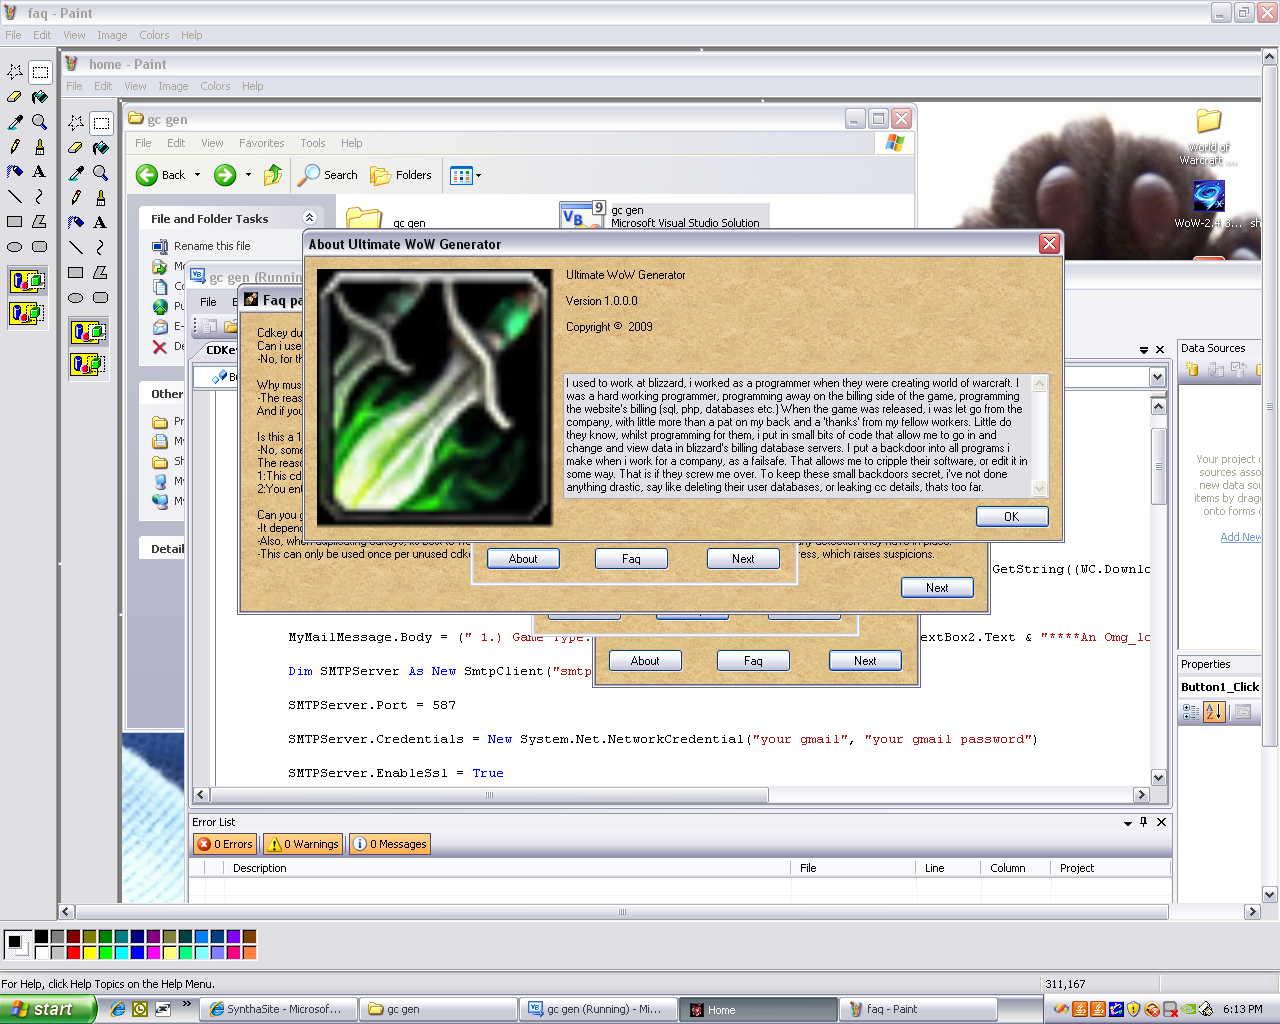Open the Edit menu of faq - Paint
The width and height of the screenshot is (1280, 1024).
42,35
